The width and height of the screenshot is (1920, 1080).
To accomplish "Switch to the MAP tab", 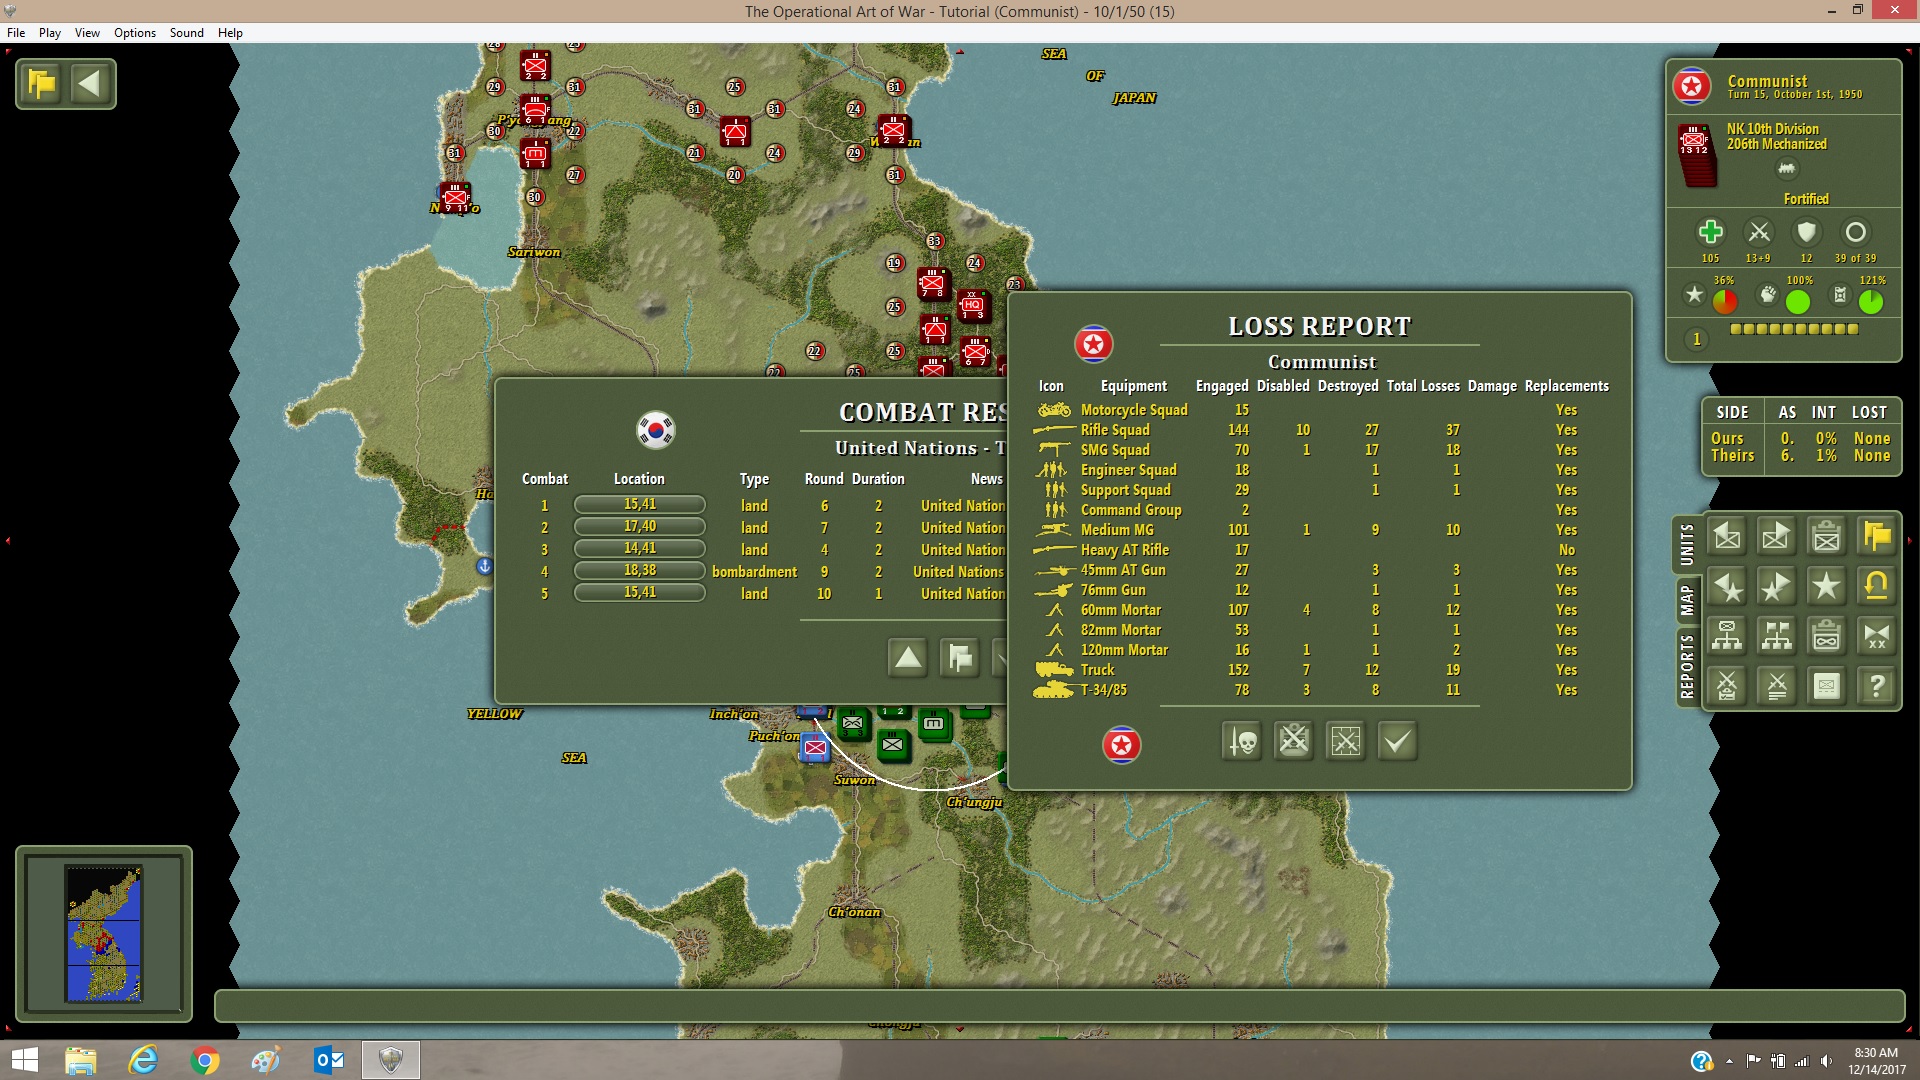I will [x=1687, y=600].
